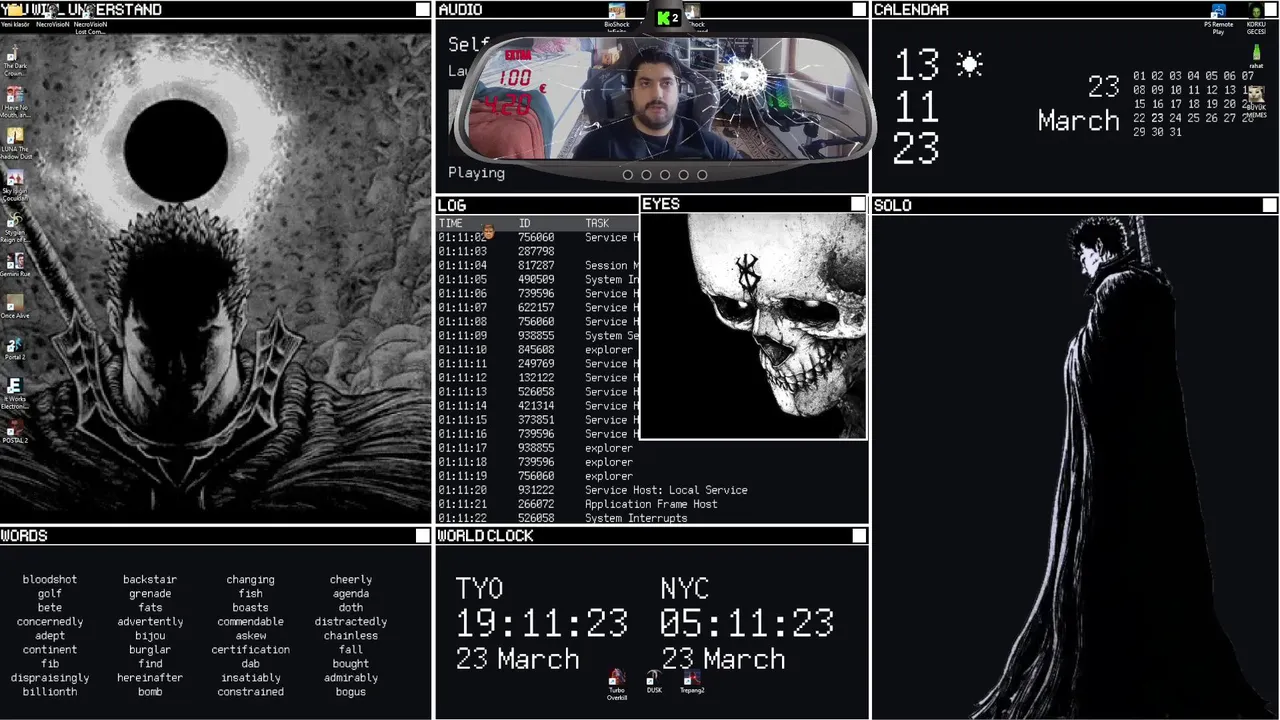Open the Portal 2 shortcut
The height and width of the screenshot is (720, 1280).
pos(14,347)
